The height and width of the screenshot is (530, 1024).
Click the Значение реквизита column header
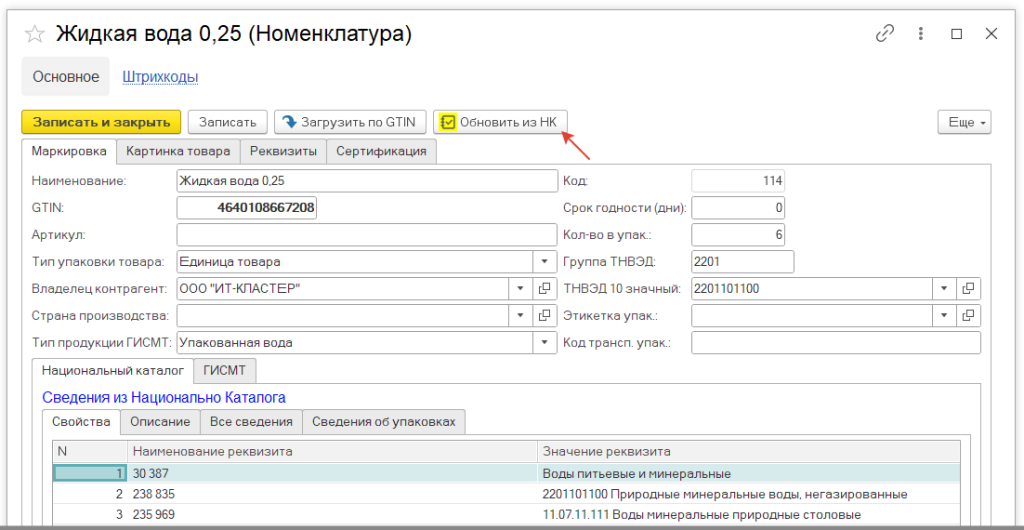point(749,452)
